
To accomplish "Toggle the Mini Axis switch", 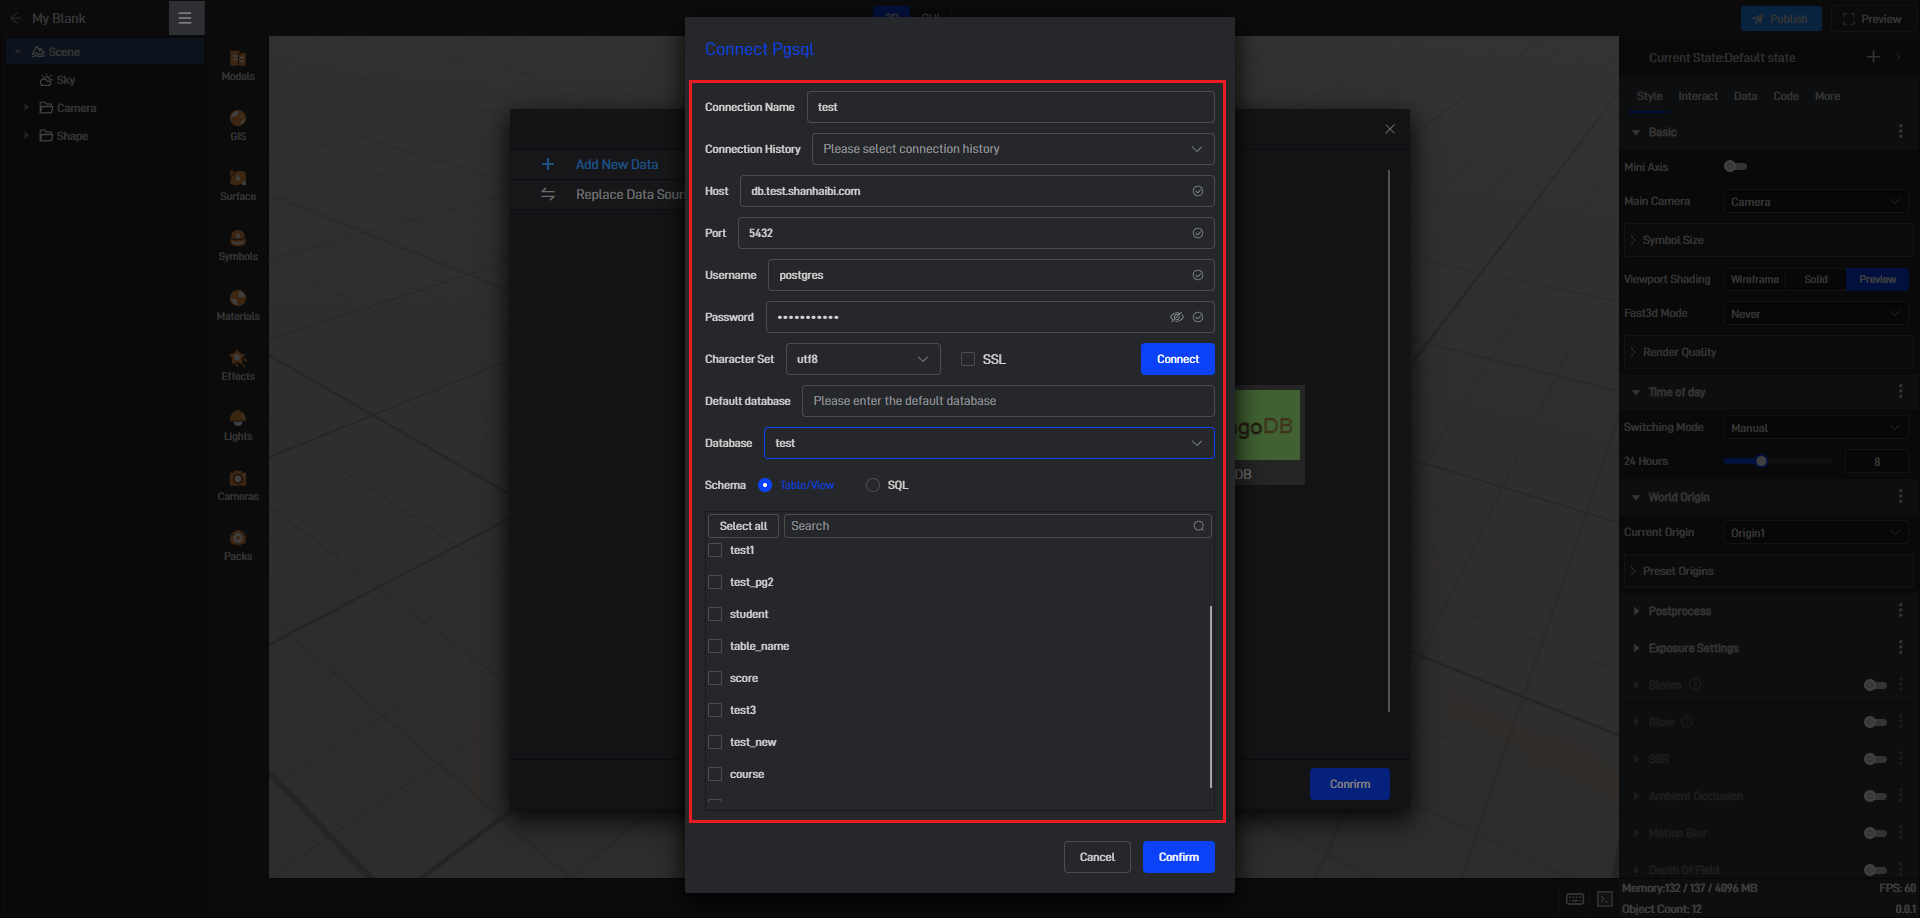I will click(1736, 166).
